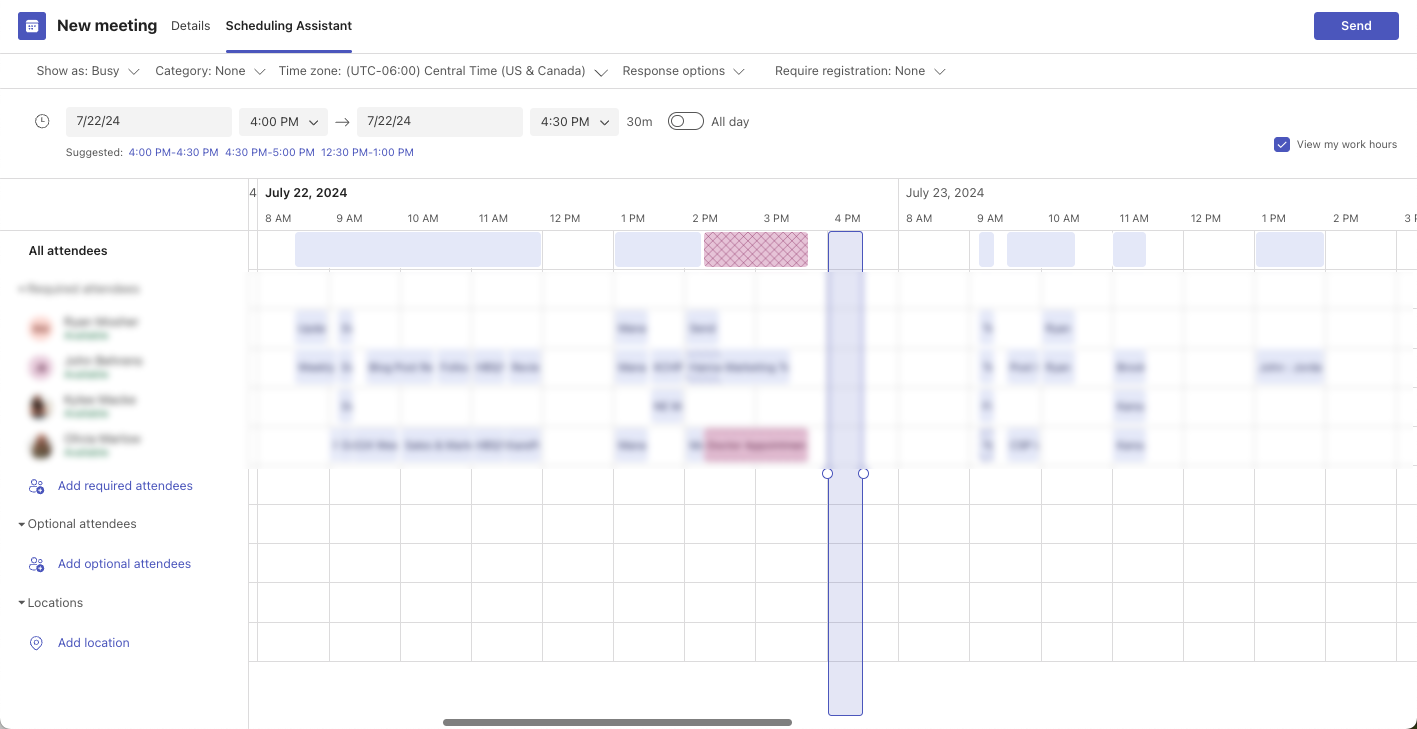Select the 12:30 PM-1:00 PM suggested time

[x=366, y=152]
